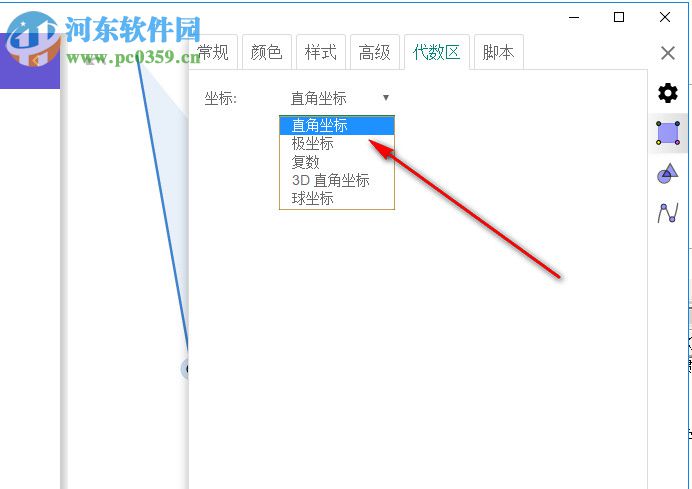The height and width of the screenshot is (489, 692).
Task: Close the properties panel with X
Action: [x=668, y=53]
